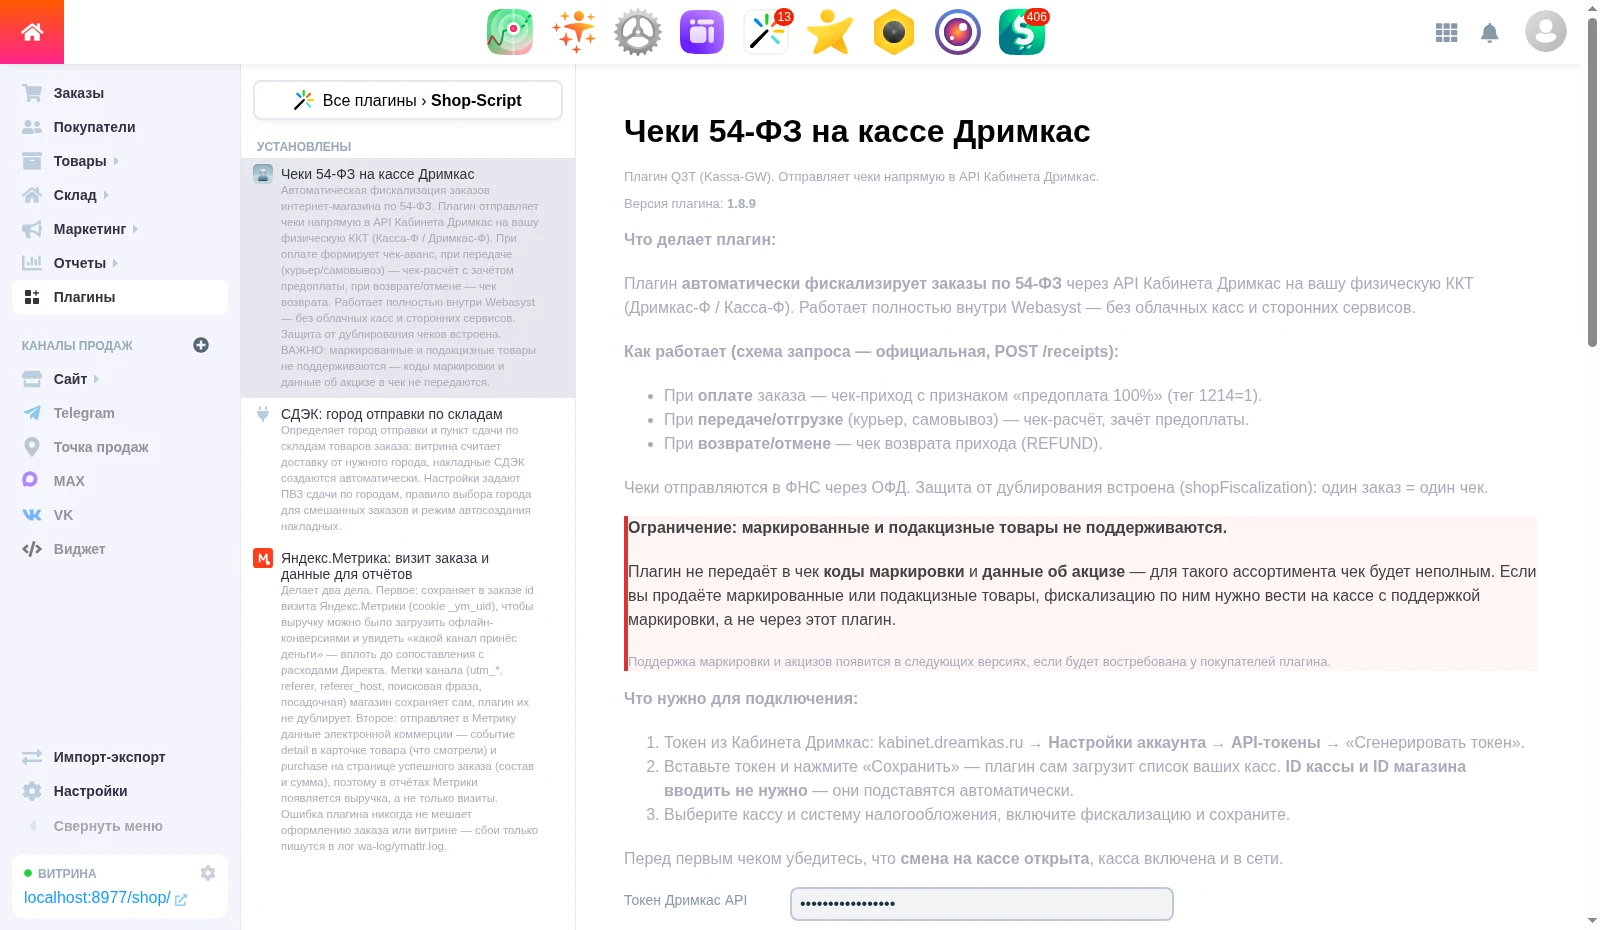
Task: Launch the orange sparkles app icon
Action: coord(574,32)
